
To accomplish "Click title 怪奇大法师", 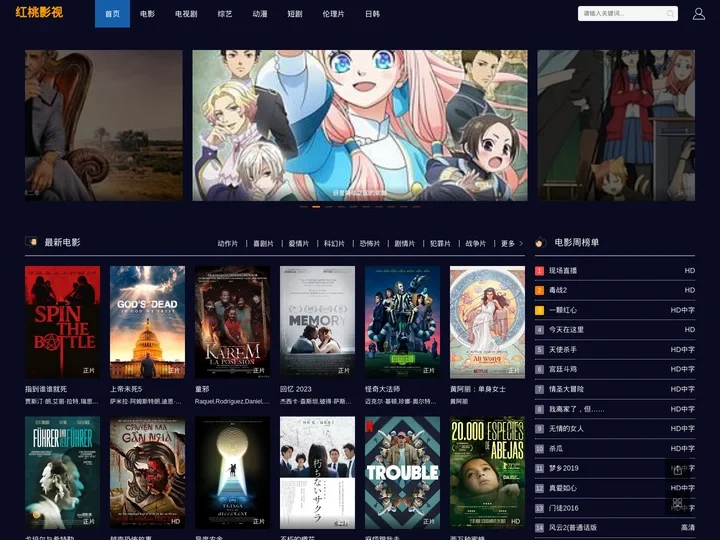I will point(382,389).
